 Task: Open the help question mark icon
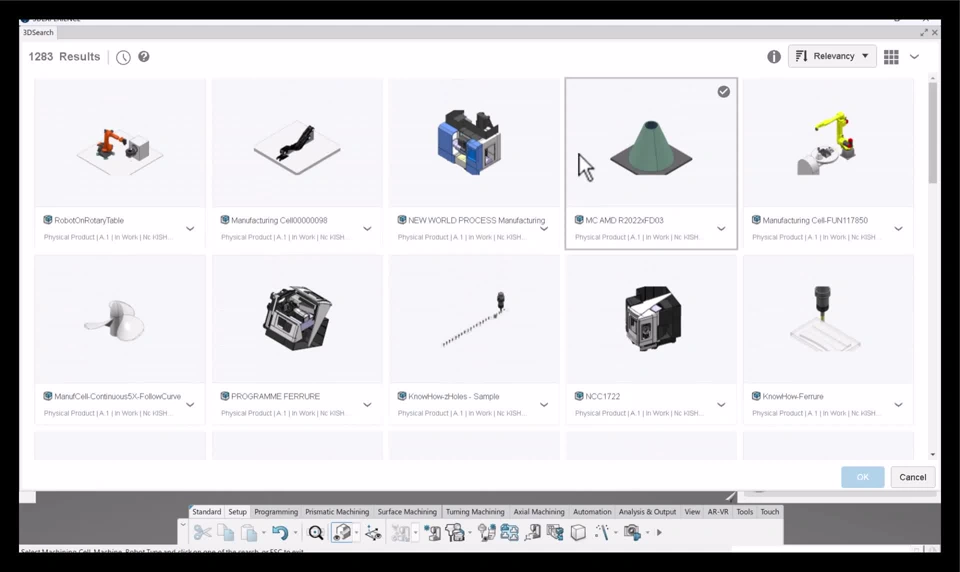pyautogui.click(x=144, y=56)
